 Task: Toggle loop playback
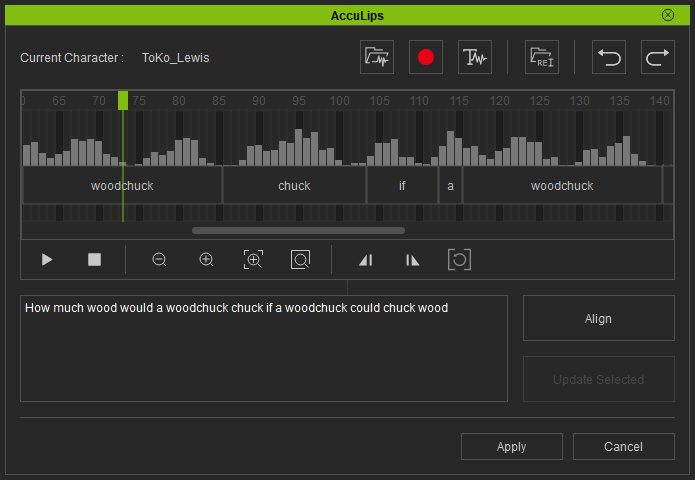pyautogui.click(x=459, y=260)
